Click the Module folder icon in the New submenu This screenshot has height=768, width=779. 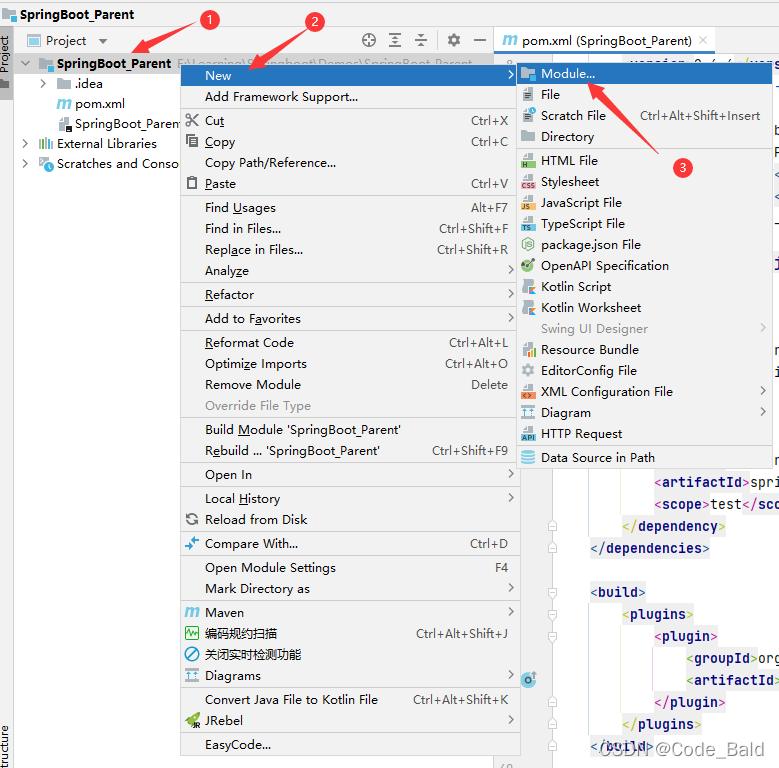(528, 74)
